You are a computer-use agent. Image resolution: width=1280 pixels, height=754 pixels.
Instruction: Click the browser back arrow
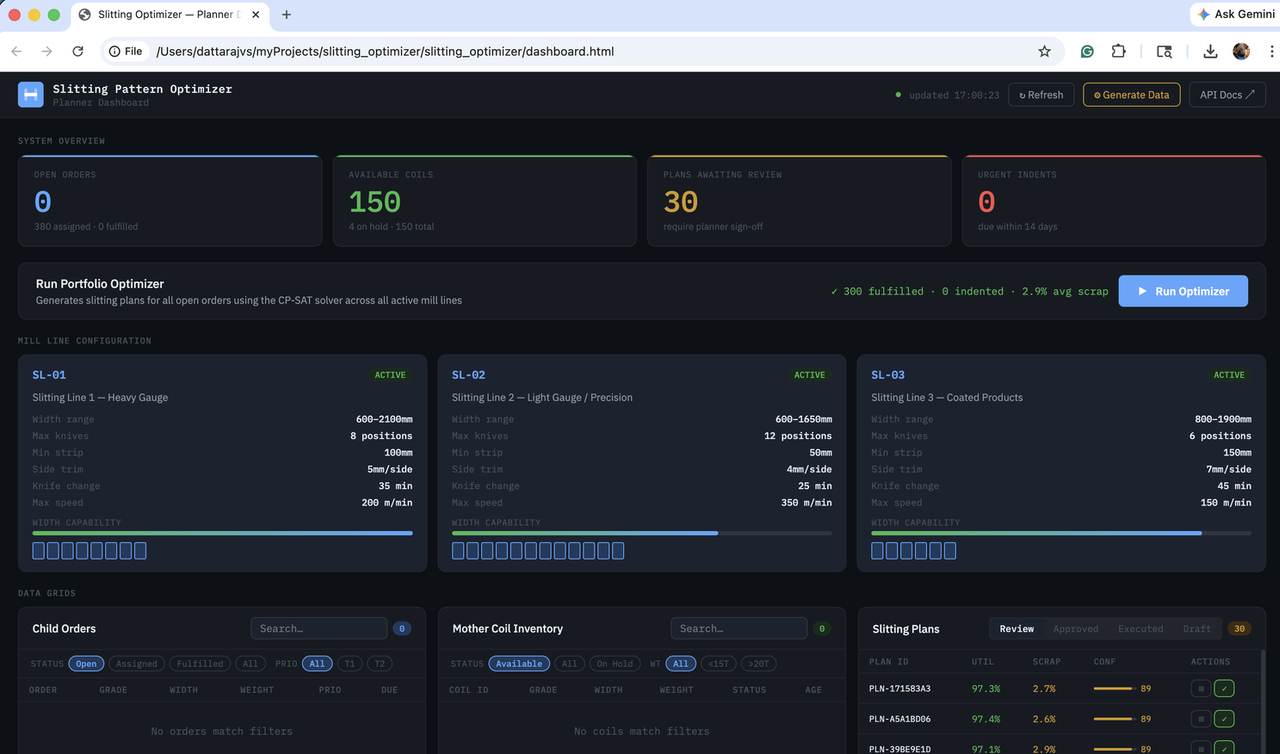pos(17,51)
